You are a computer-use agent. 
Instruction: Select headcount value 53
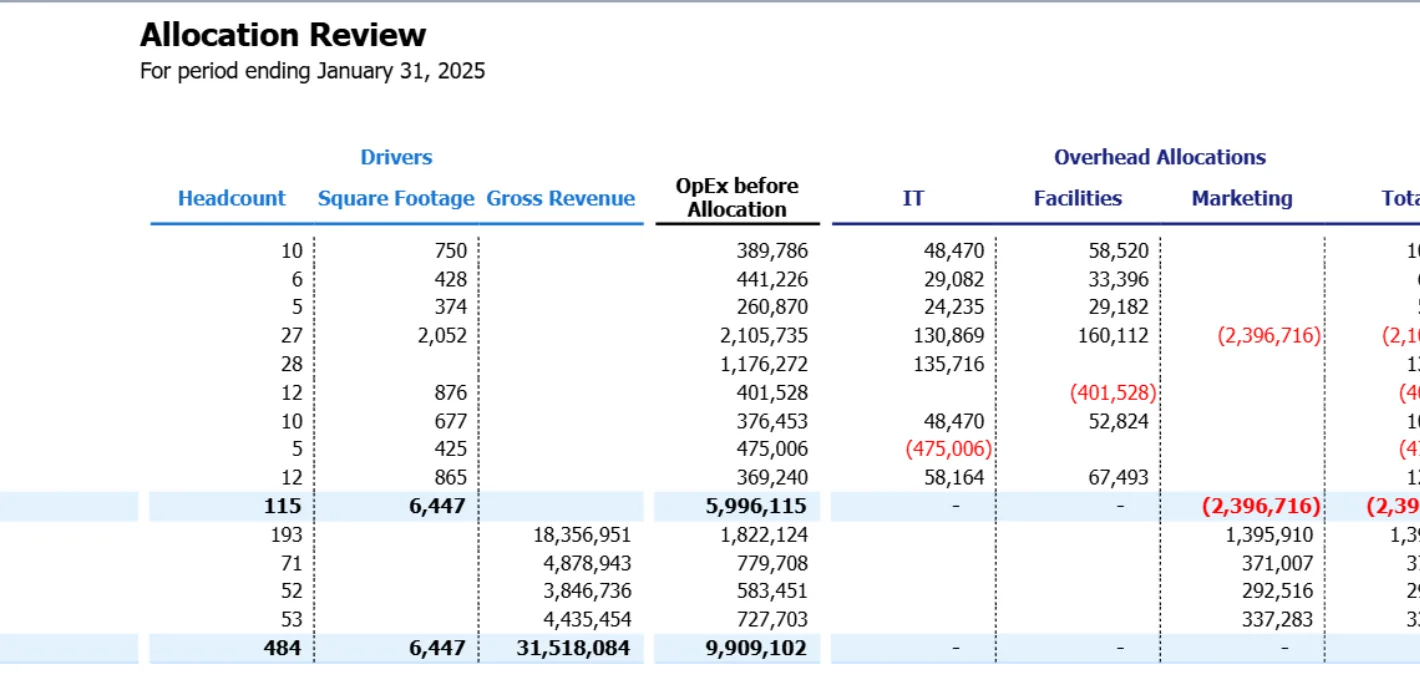tap(291, 619)
